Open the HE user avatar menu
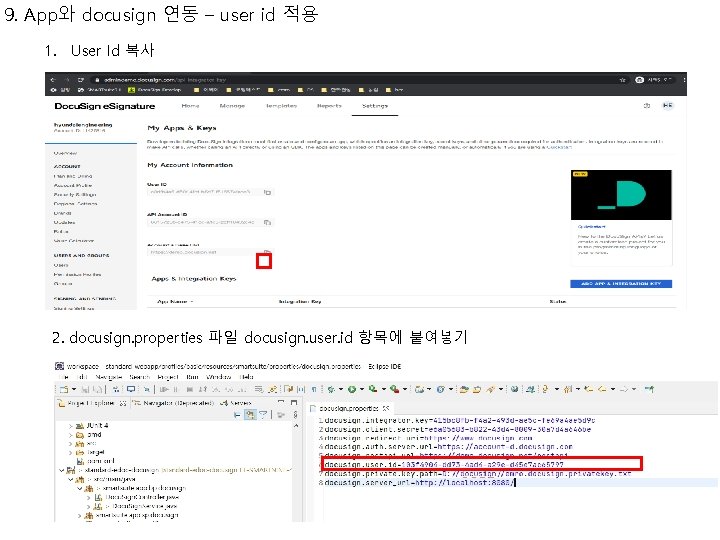The image size is (720, 540). pyautogui.click(x=667, y=106)
